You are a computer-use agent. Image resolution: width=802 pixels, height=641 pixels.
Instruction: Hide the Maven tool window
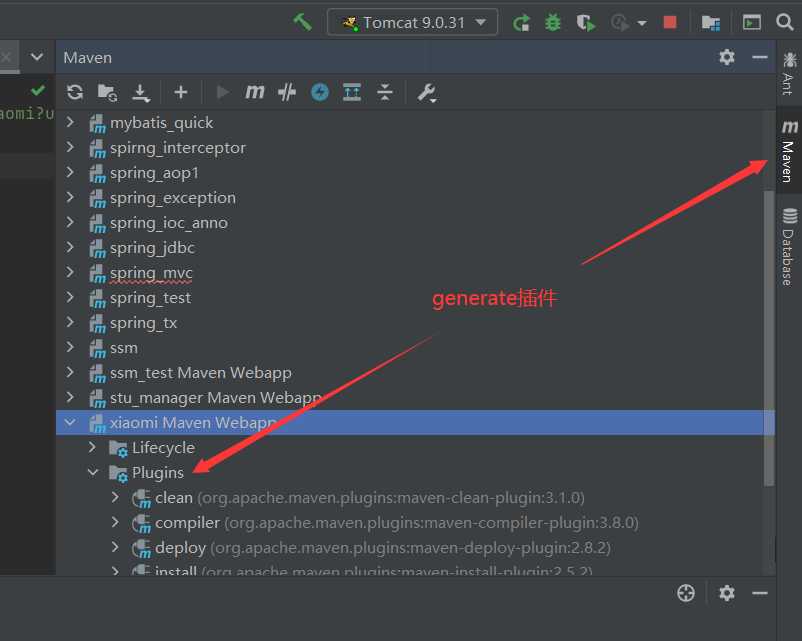click(760, 57)
